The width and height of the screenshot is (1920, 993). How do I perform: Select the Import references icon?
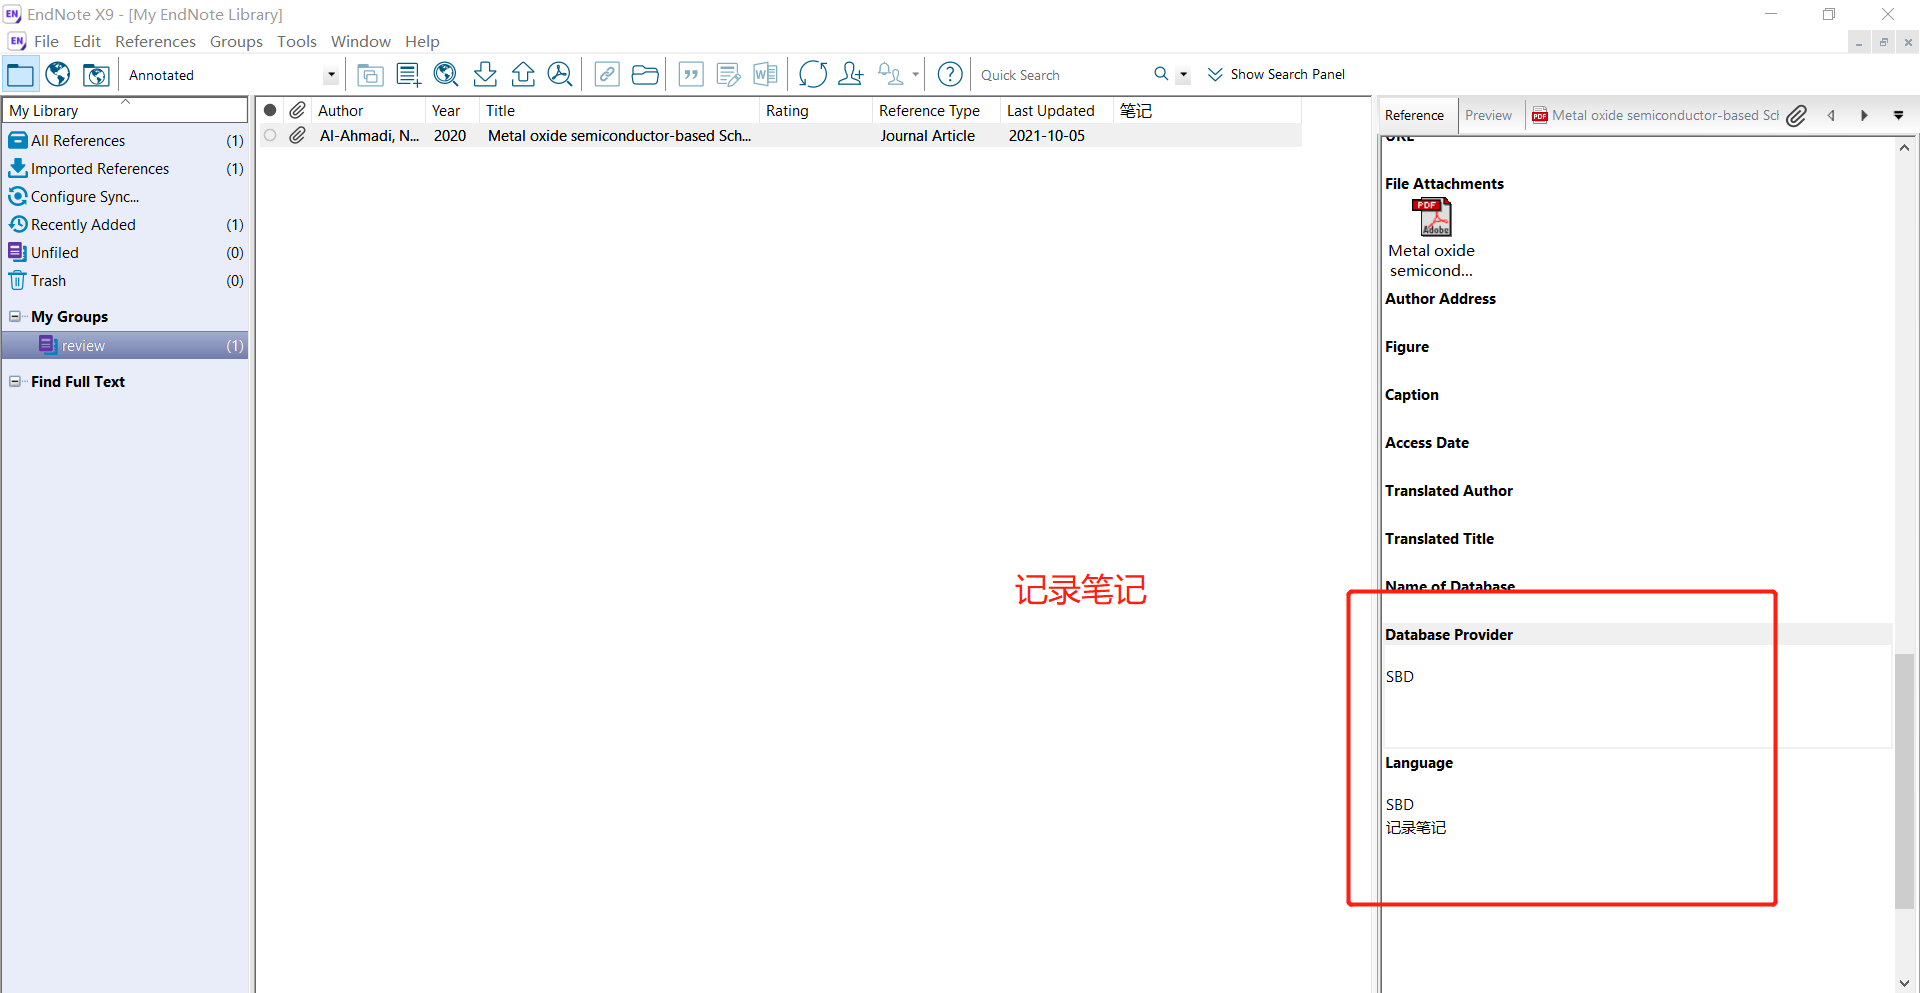click(x=484, y=74)
